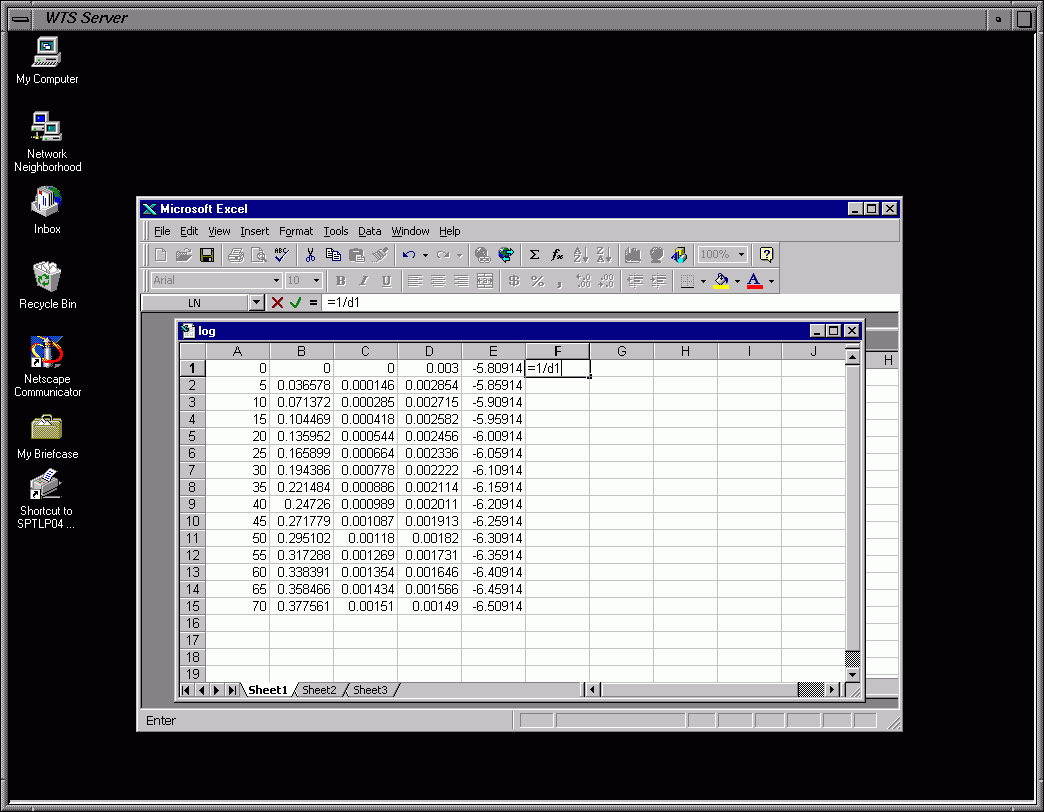Open the Data menu
1044x812 pixels.
click(x=369, y=231)
